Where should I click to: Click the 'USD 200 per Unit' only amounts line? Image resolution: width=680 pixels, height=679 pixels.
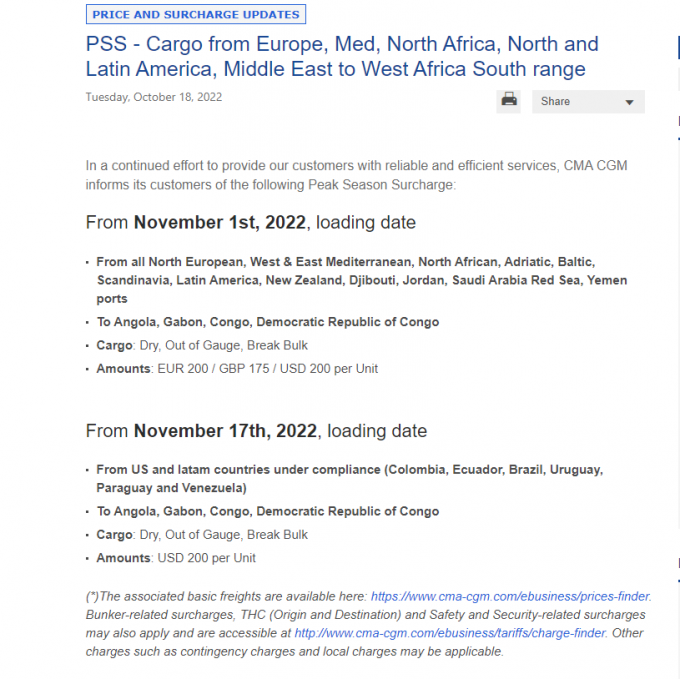(x=176, y=558)
